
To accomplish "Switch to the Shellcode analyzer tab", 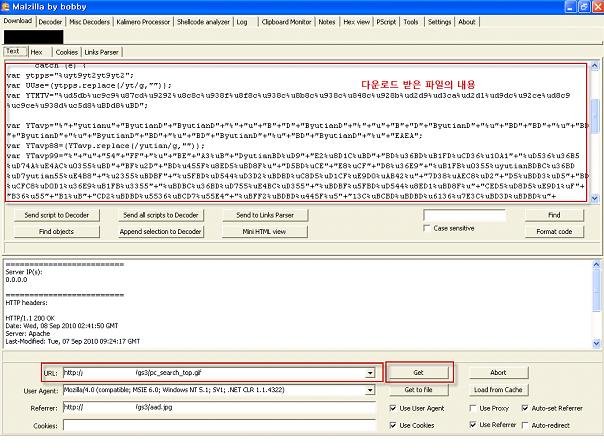I will tap(203, 22).
